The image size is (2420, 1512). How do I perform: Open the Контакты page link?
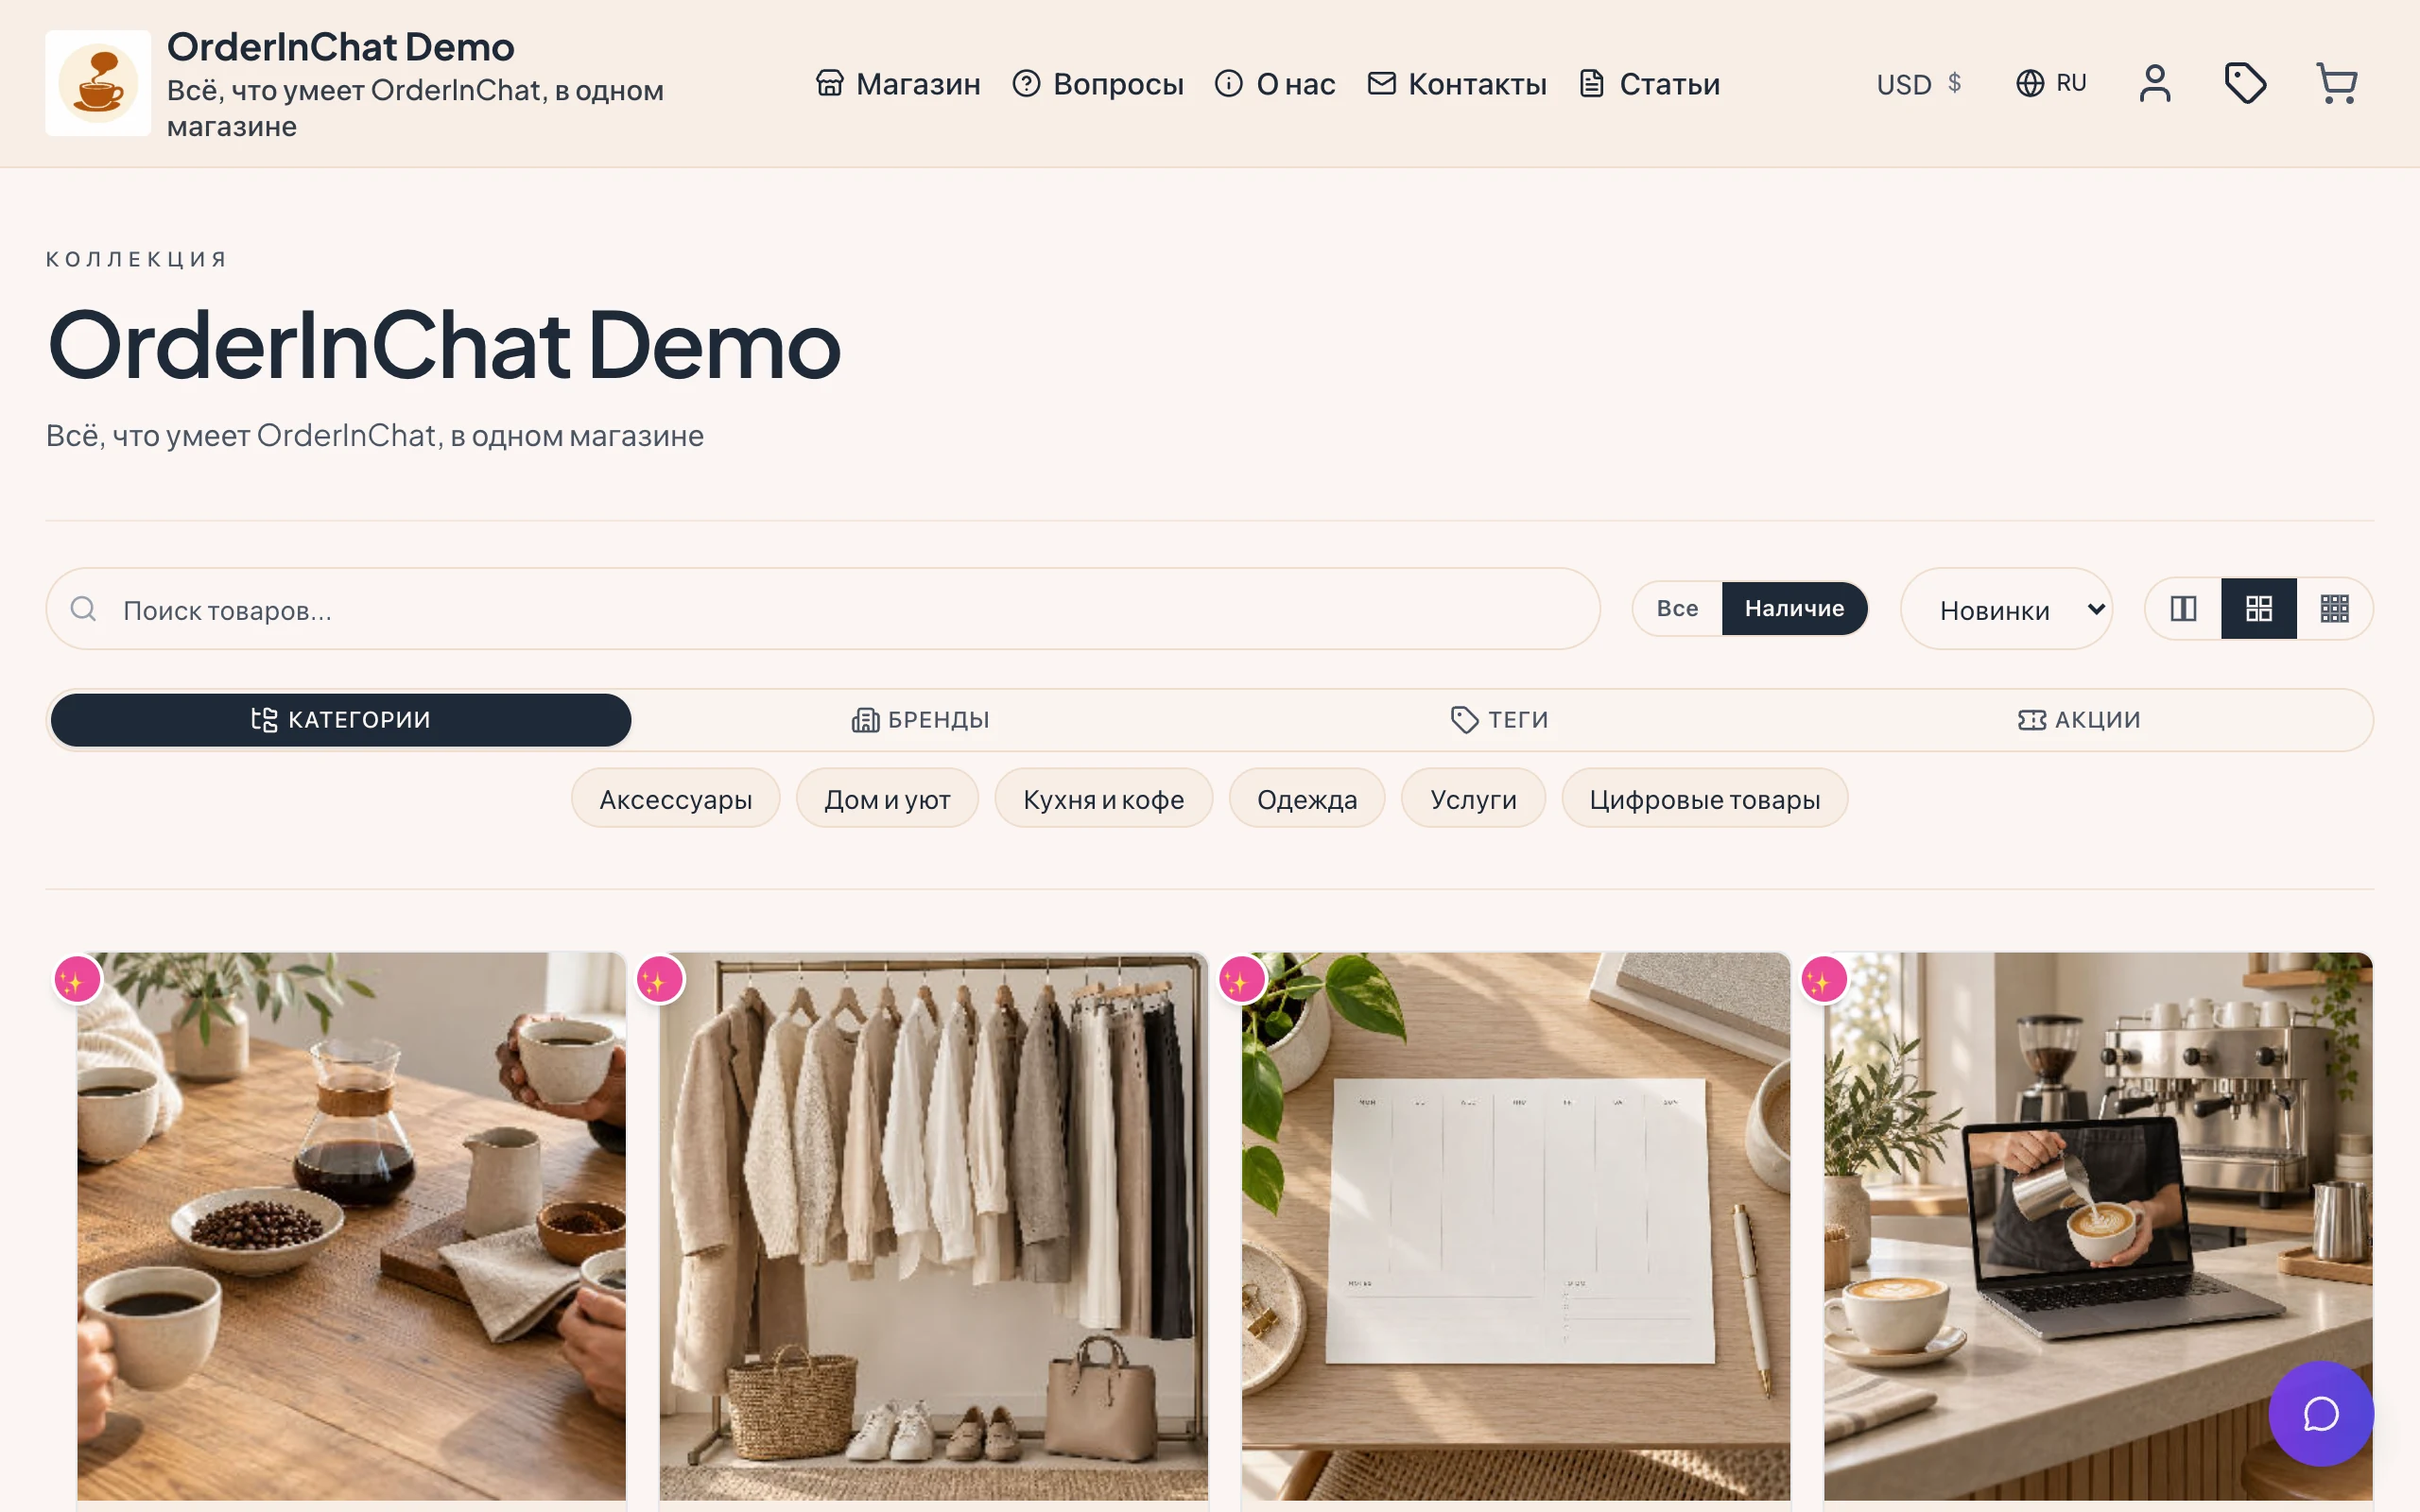(1457, 84)
